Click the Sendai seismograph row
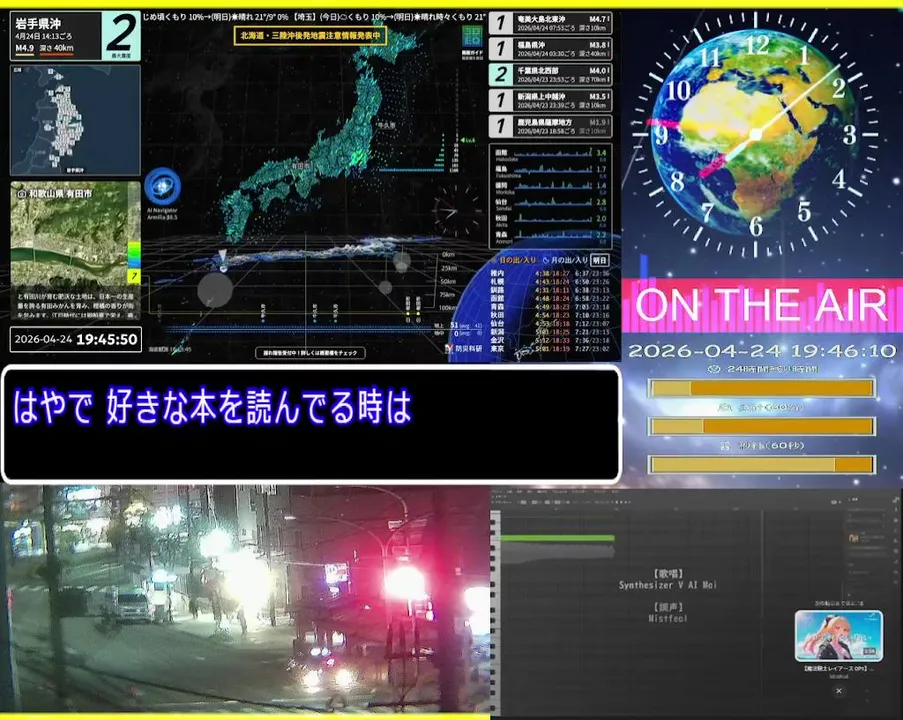903x720 pixels. [x=551, y=204]
